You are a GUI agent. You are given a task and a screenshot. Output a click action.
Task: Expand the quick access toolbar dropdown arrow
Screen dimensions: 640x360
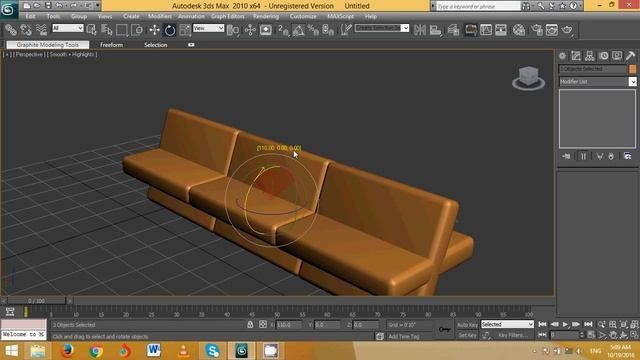pyautogui.click(x=98, y=6)
